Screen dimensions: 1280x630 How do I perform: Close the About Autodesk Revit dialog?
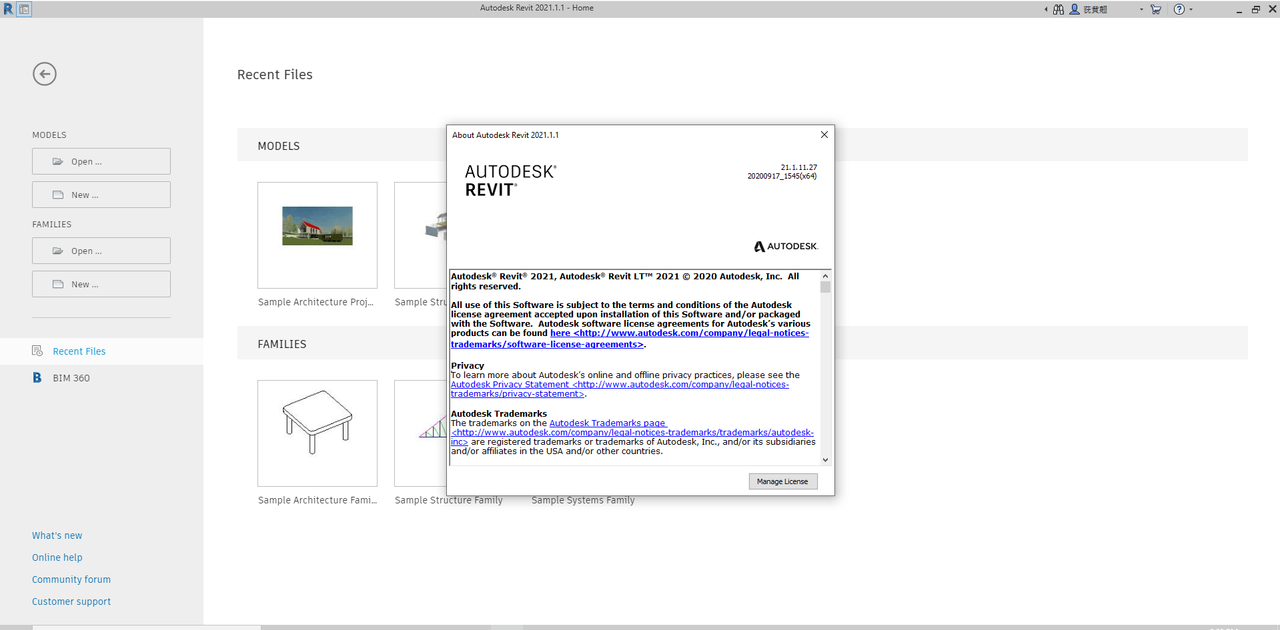824,134
